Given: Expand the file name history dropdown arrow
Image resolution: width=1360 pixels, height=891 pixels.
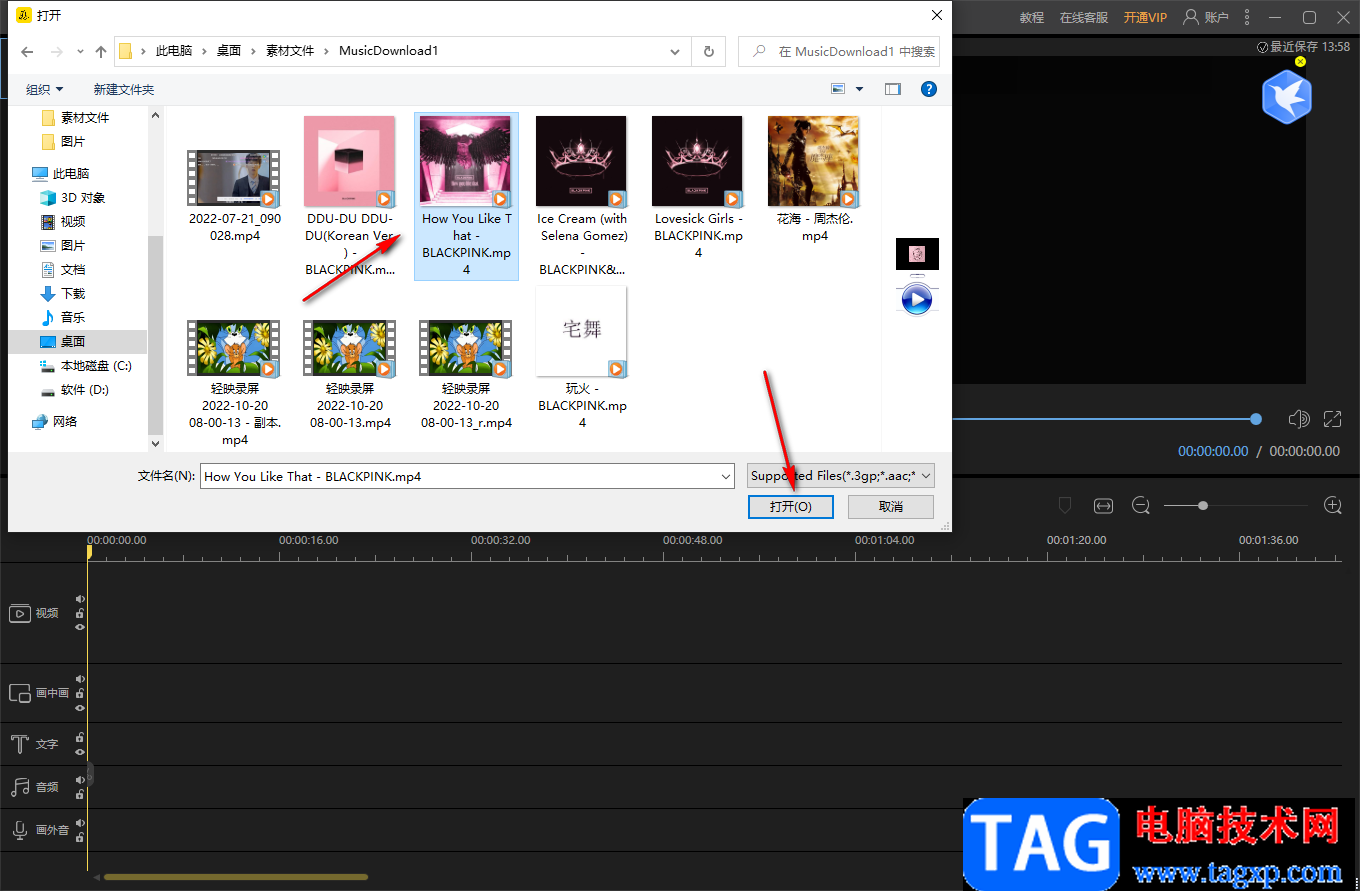Looking at the screenshot, I should click(727, 477).
